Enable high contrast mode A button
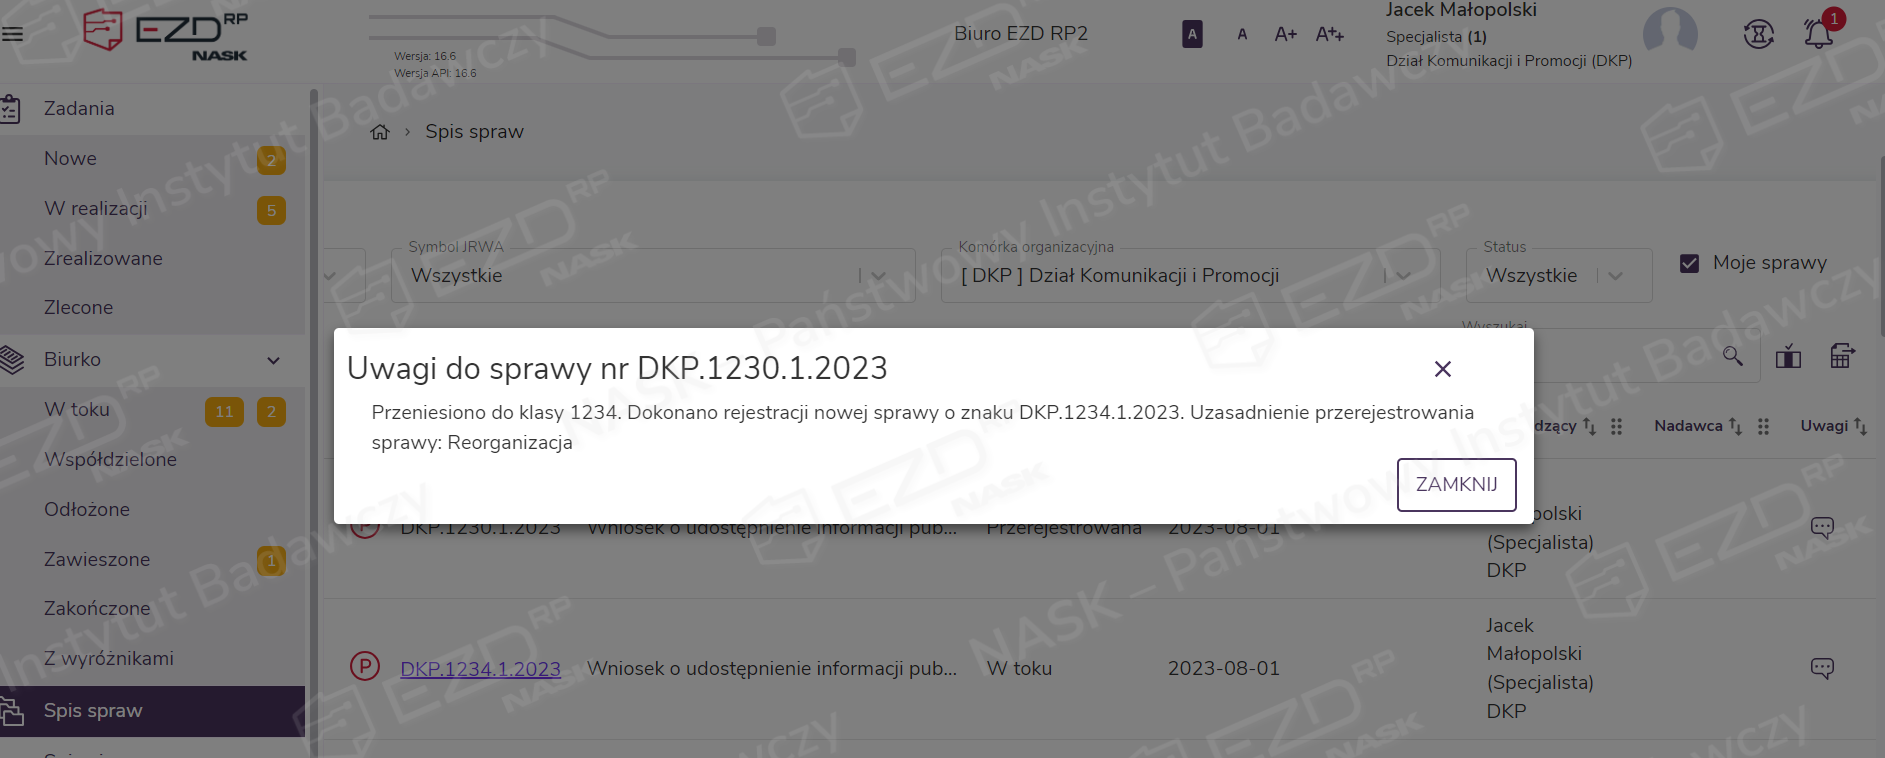 (1192, 34)
